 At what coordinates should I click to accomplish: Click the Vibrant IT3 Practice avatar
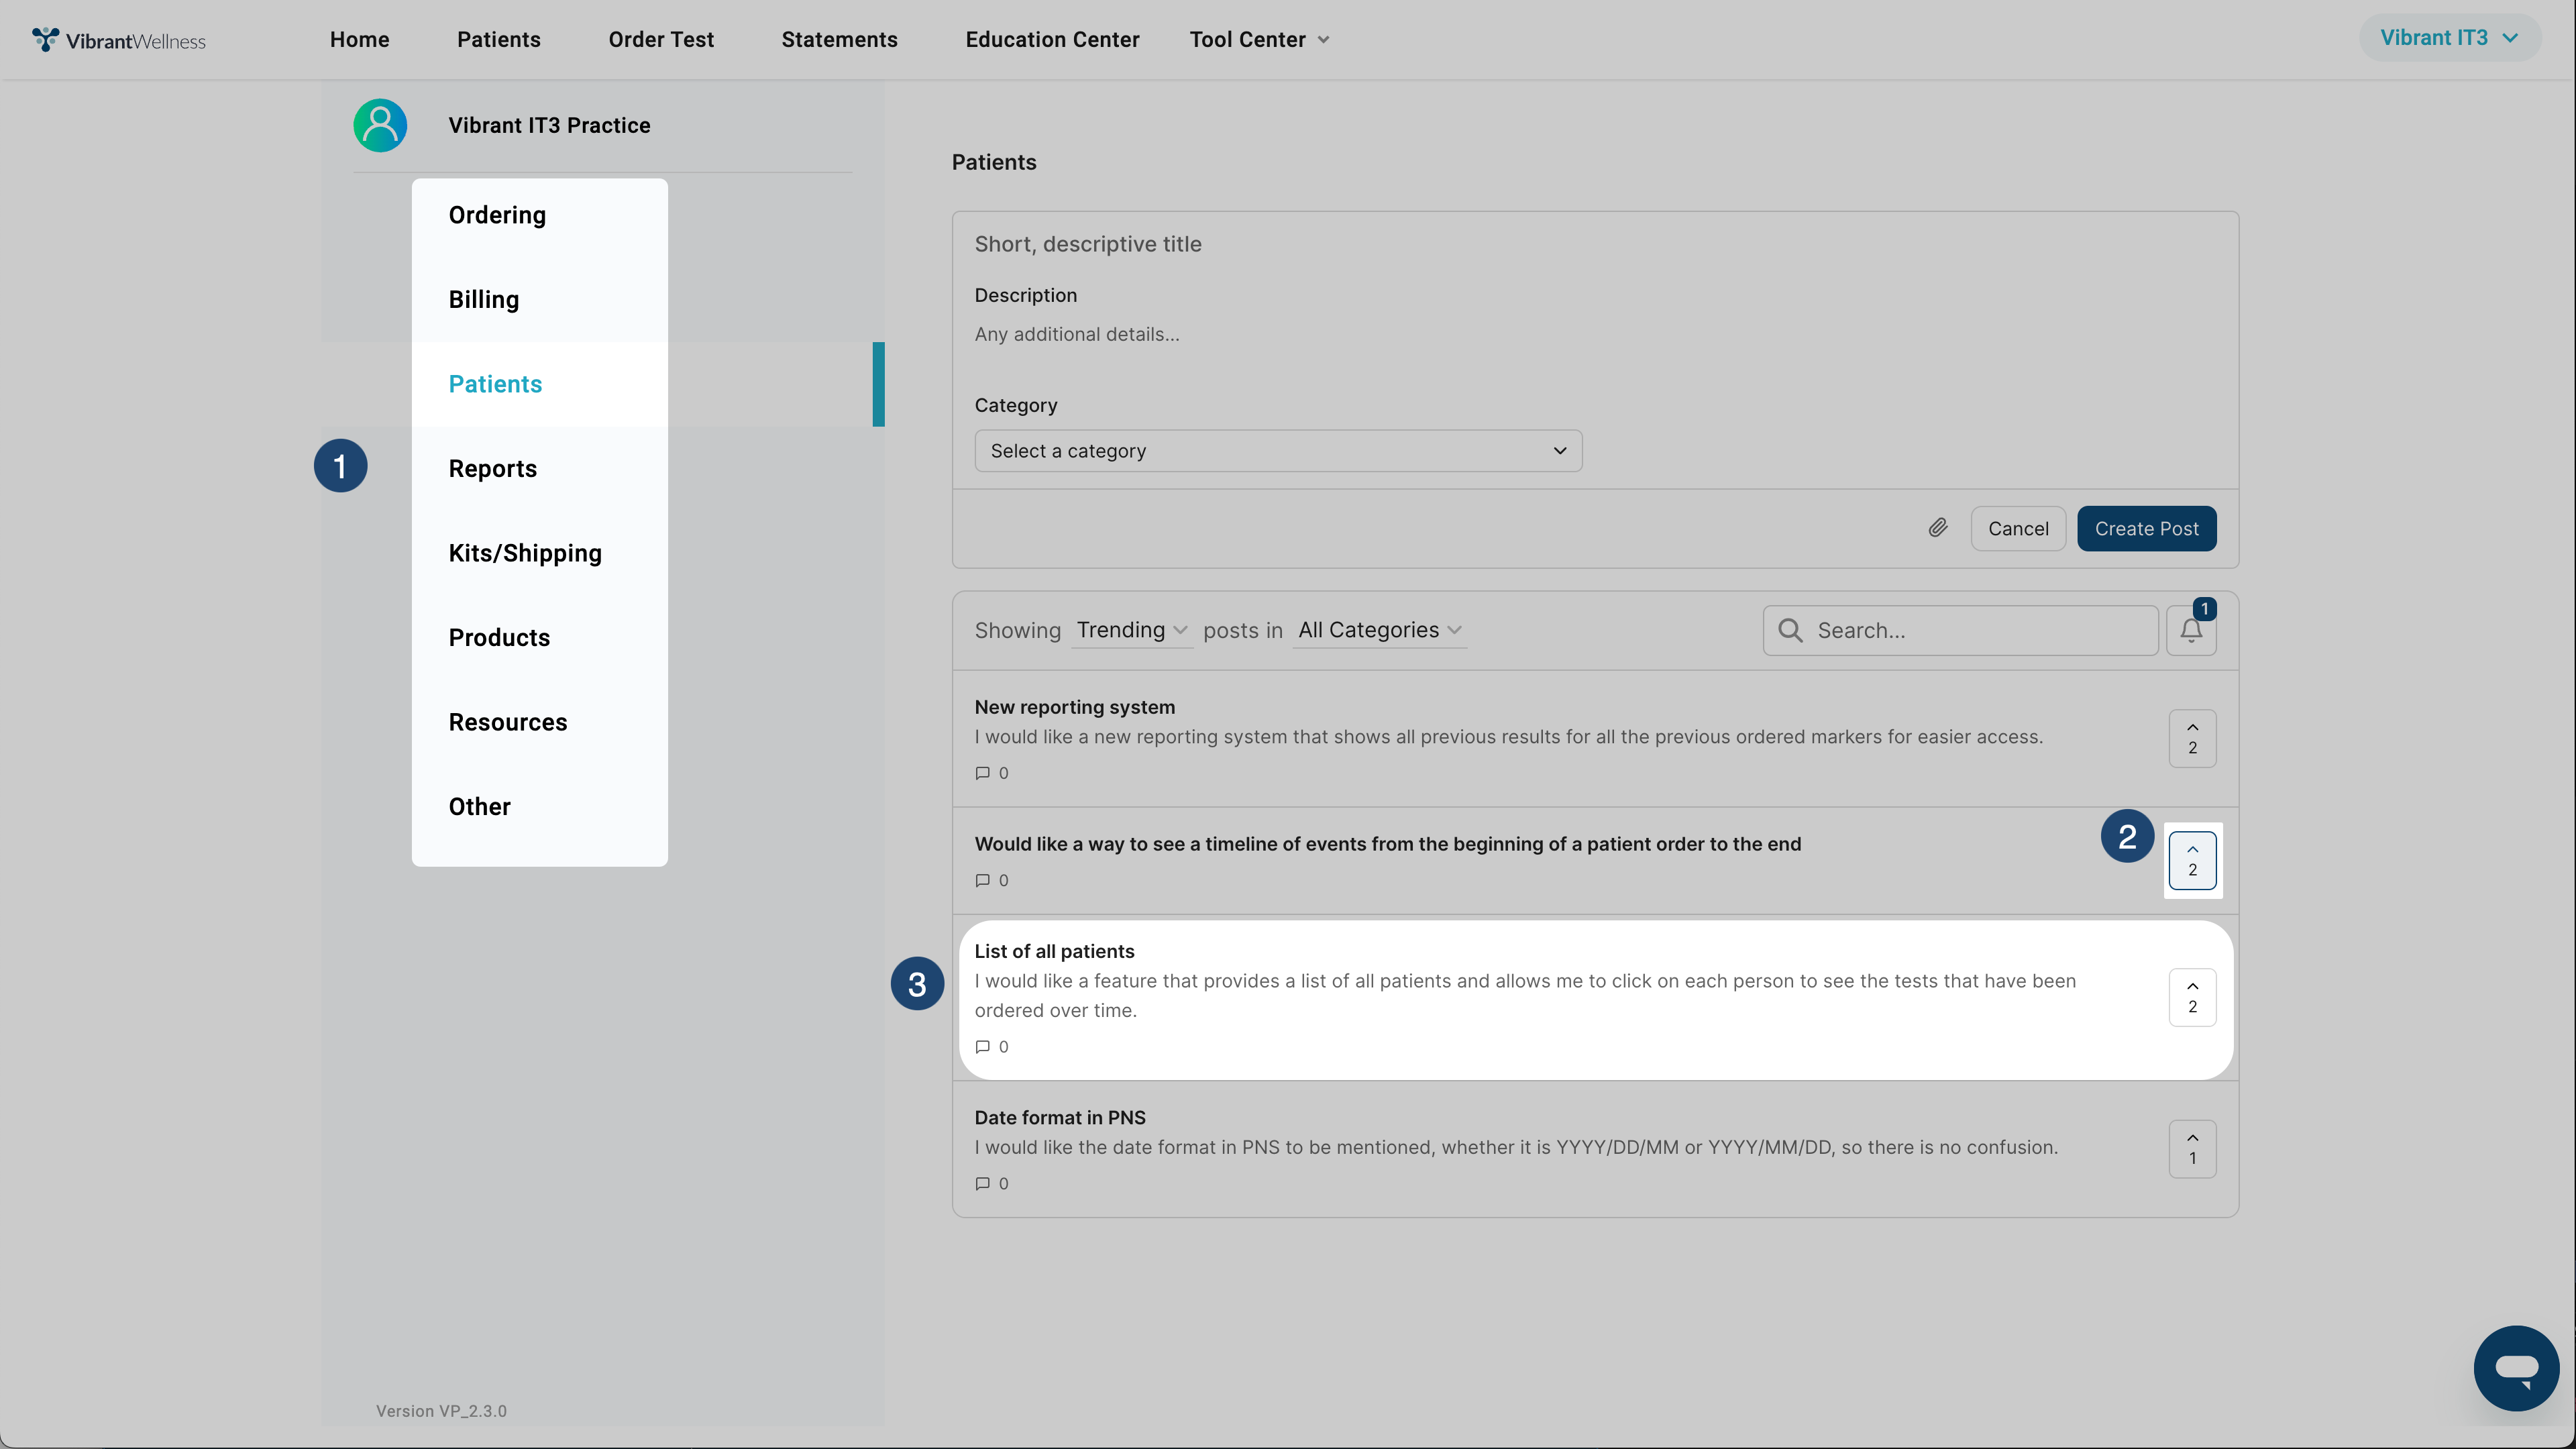[380, 125]
